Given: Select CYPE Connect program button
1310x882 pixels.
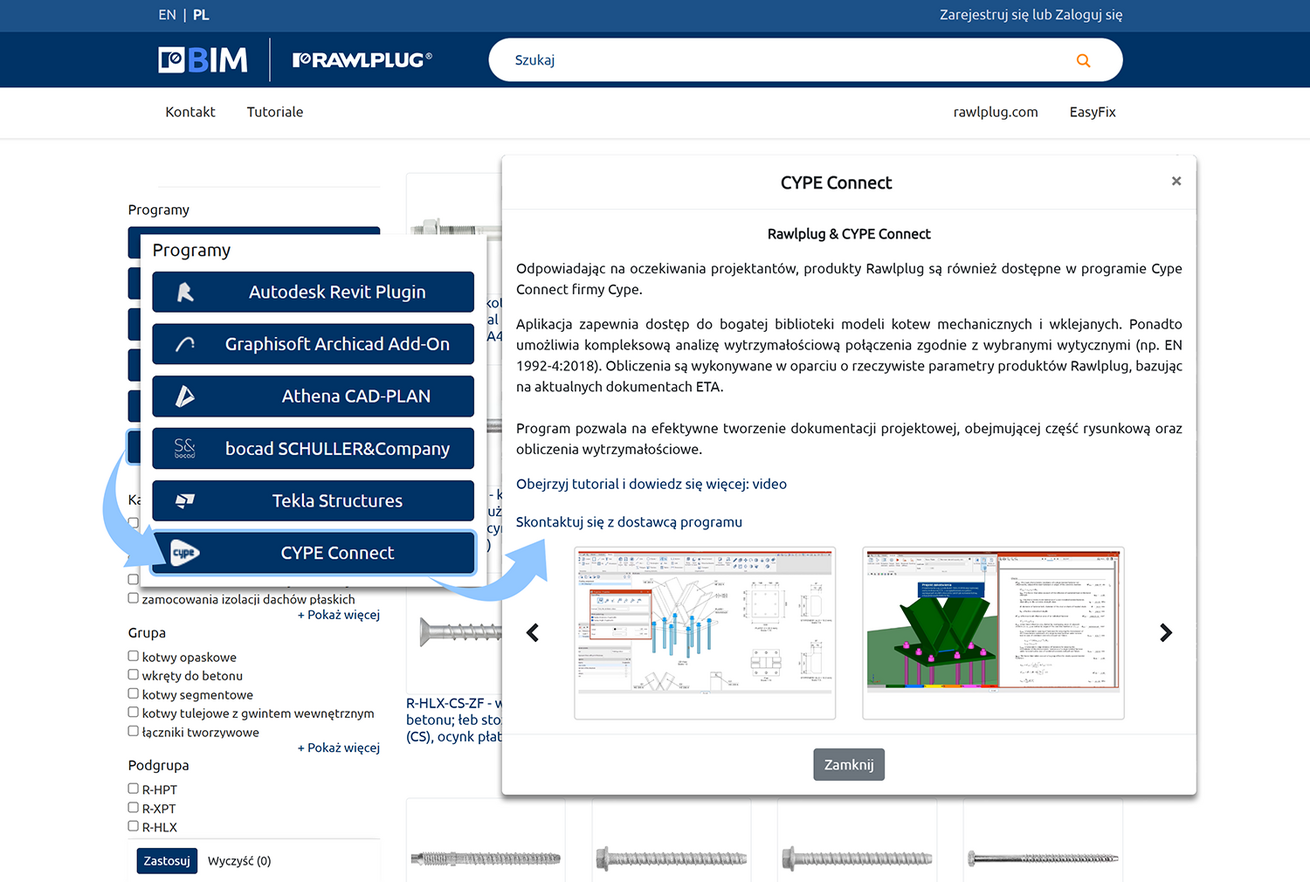Looking at the screenshot, I should pyautogui.click(x=313, y=553).
